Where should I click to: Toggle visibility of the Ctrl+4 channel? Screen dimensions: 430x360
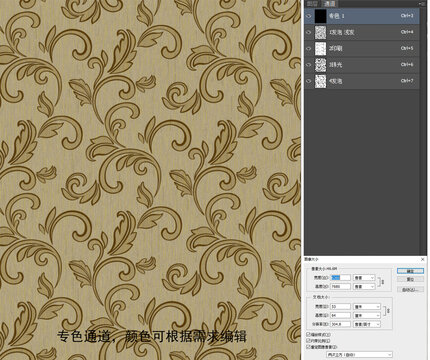pos(309,32)
